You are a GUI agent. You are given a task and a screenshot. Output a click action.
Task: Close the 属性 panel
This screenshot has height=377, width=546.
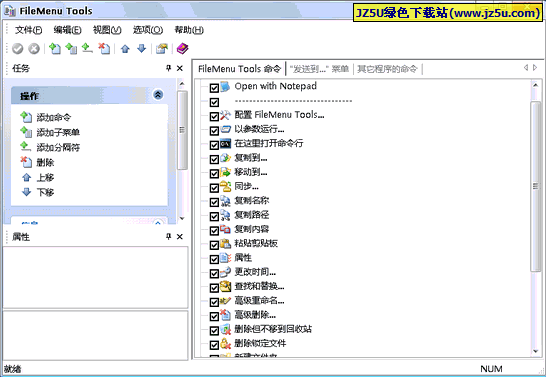pos(180,237)
